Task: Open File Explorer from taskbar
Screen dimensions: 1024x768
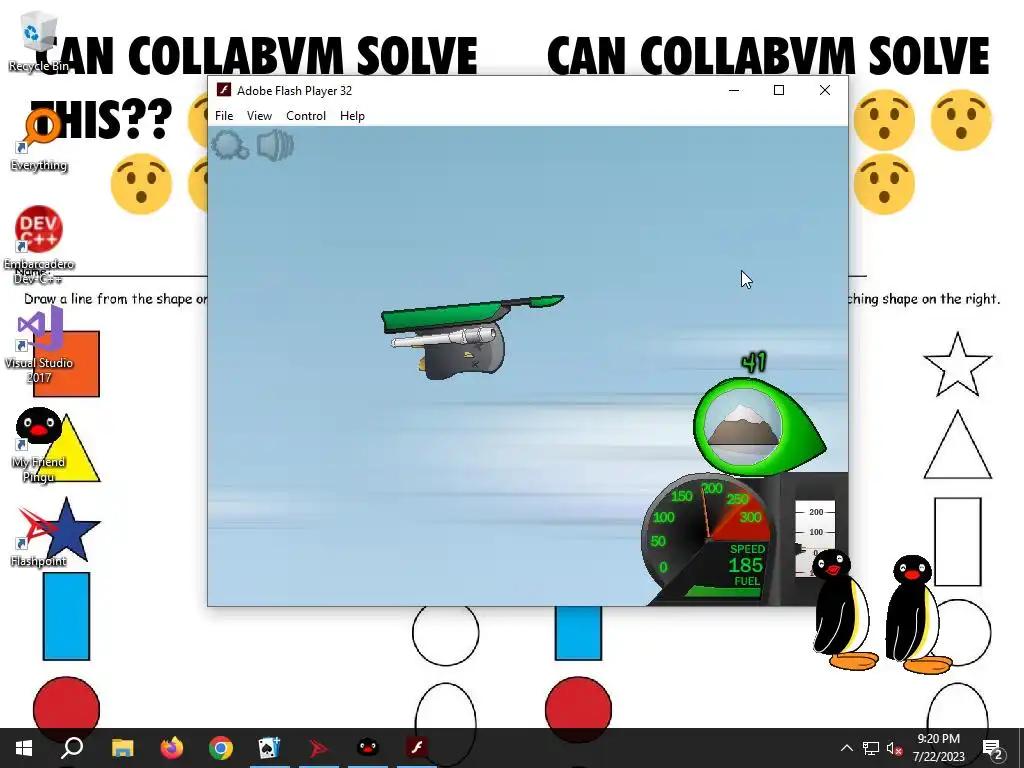Action: pyautogui.click(x=122, y=748)
